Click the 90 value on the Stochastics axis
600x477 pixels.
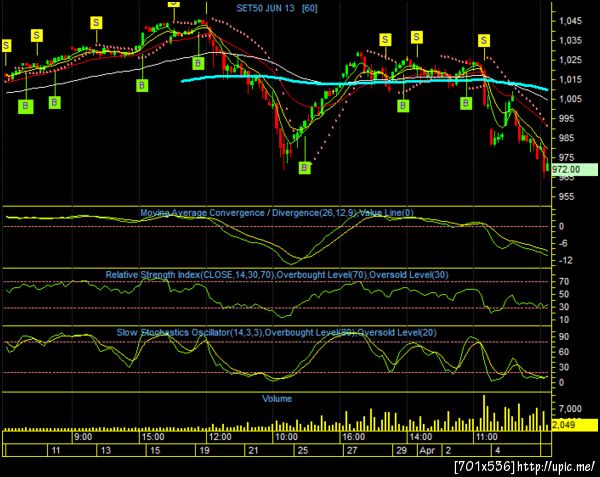click(x=564, y=337)
